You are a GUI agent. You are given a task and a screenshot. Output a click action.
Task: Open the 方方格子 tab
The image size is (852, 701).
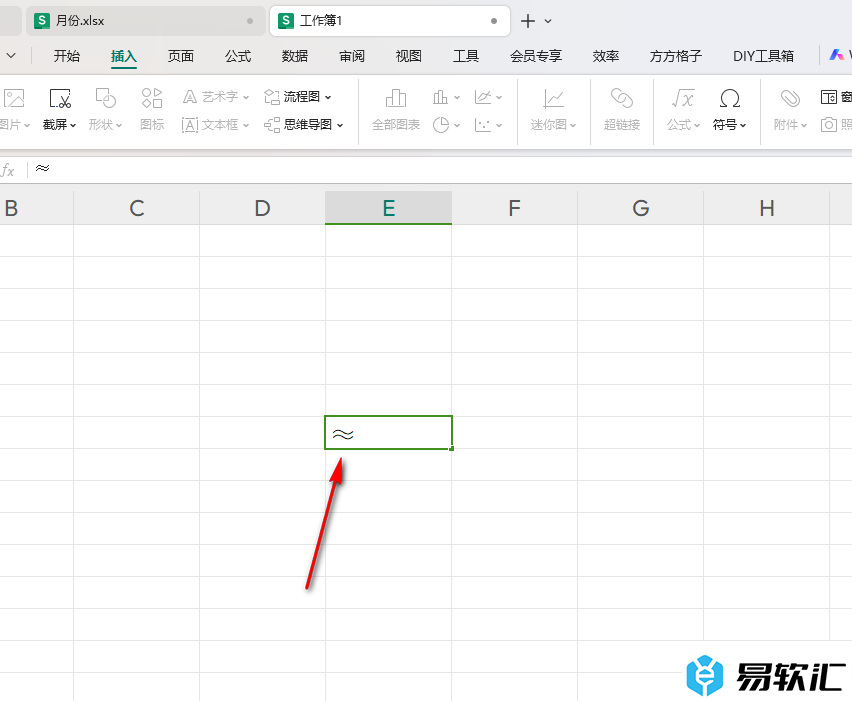(x=676, y=56)
